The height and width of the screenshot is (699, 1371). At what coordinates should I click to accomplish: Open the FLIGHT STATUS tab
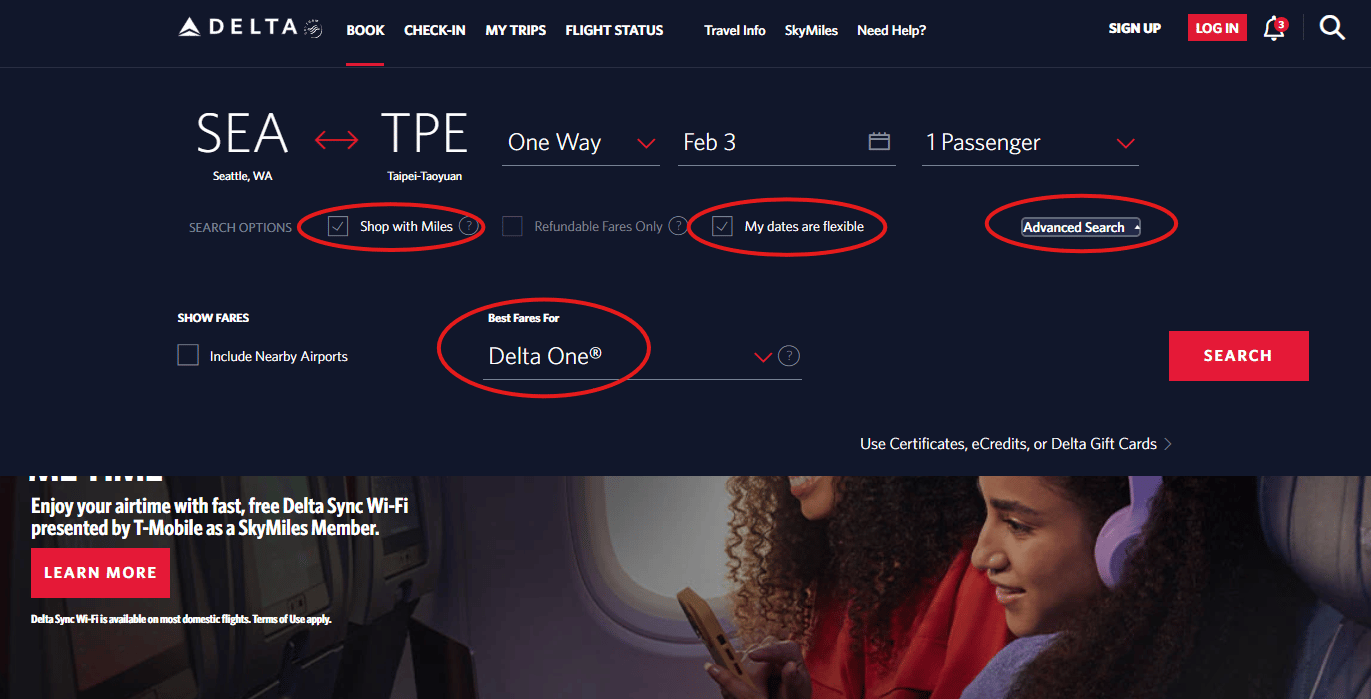coord(614,30)
